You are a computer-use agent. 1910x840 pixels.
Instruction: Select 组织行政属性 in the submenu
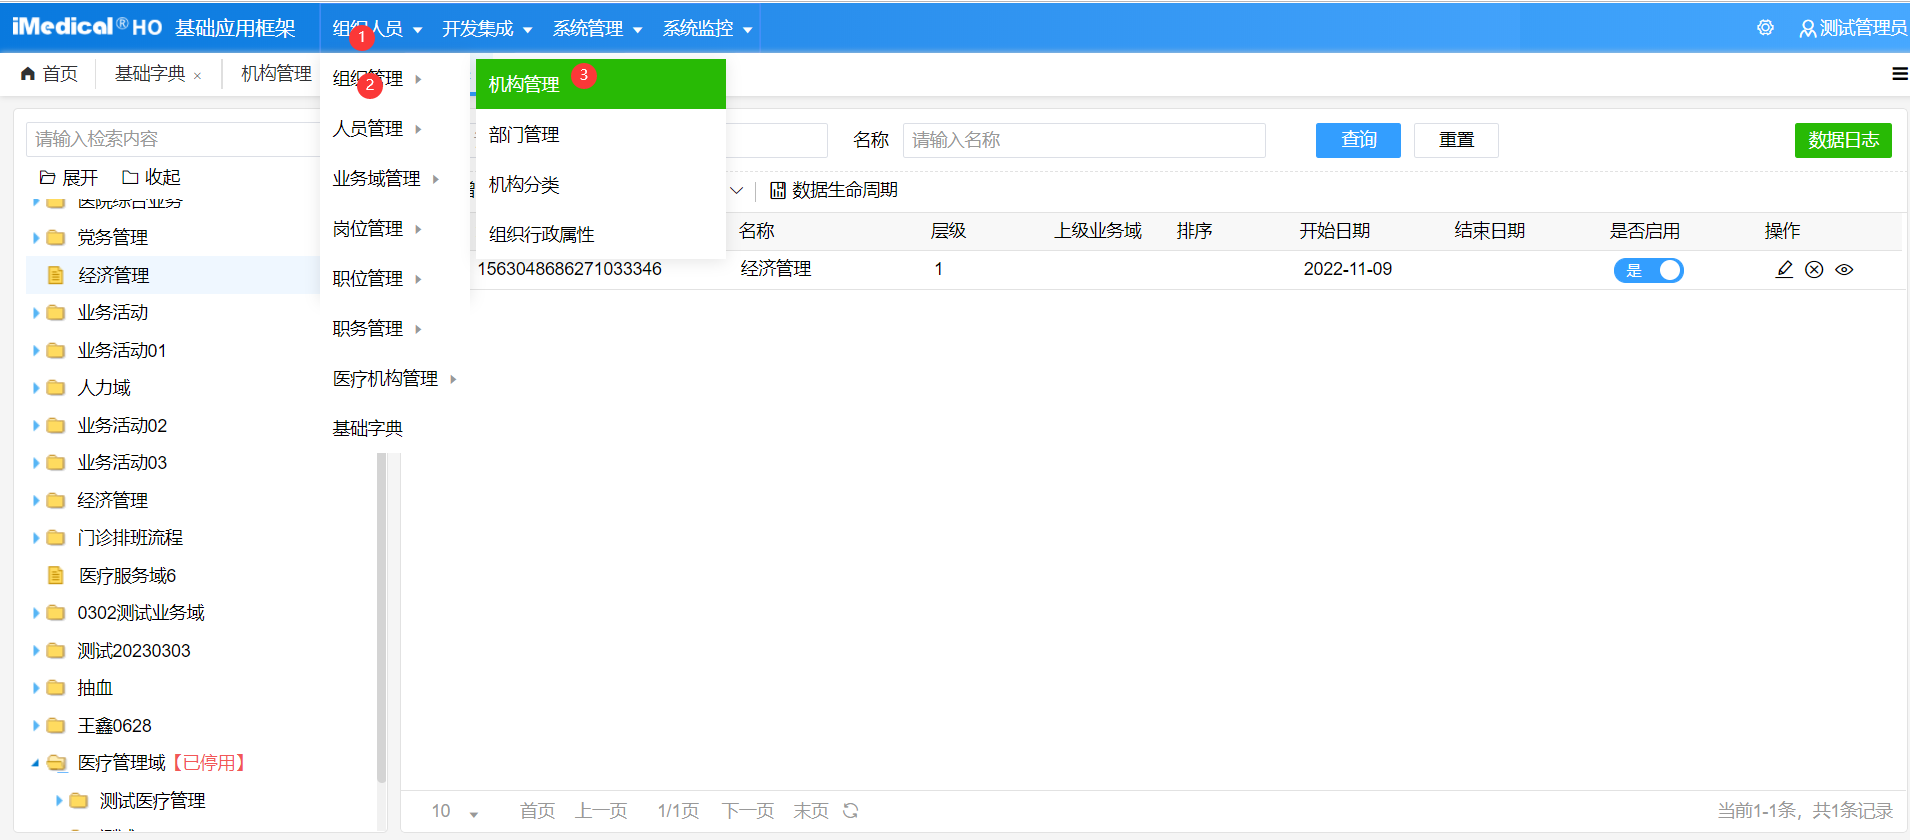(x=600, y=234)
